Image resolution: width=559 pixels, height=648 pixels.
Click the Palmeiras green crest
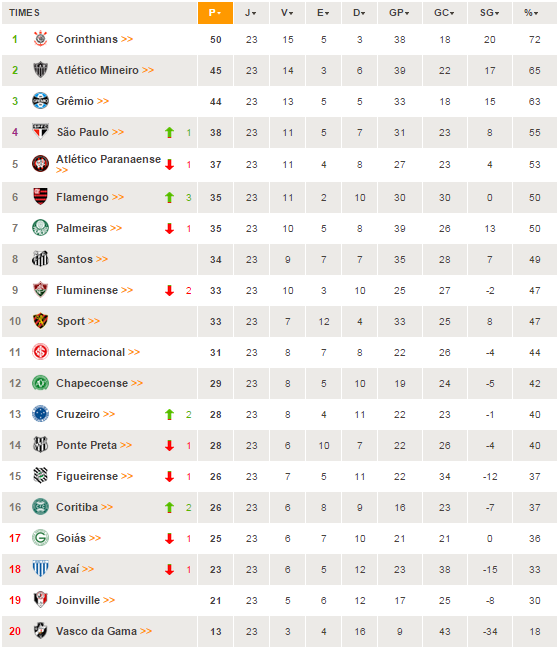[40, 228]
